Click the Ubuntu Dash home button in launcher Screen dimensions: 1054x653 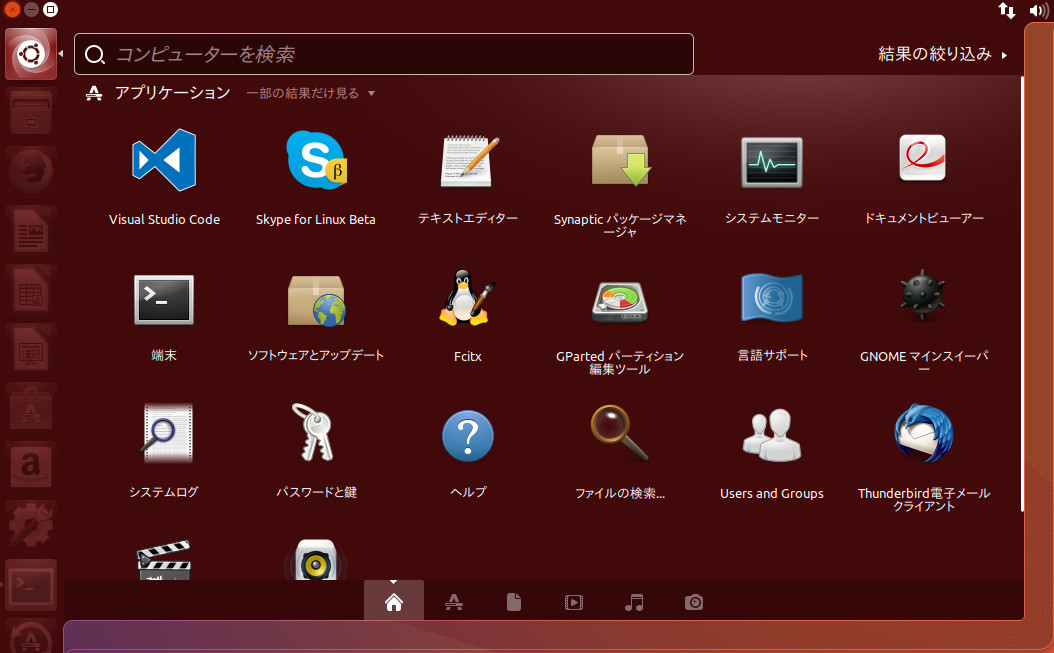[x=31, y=54]
